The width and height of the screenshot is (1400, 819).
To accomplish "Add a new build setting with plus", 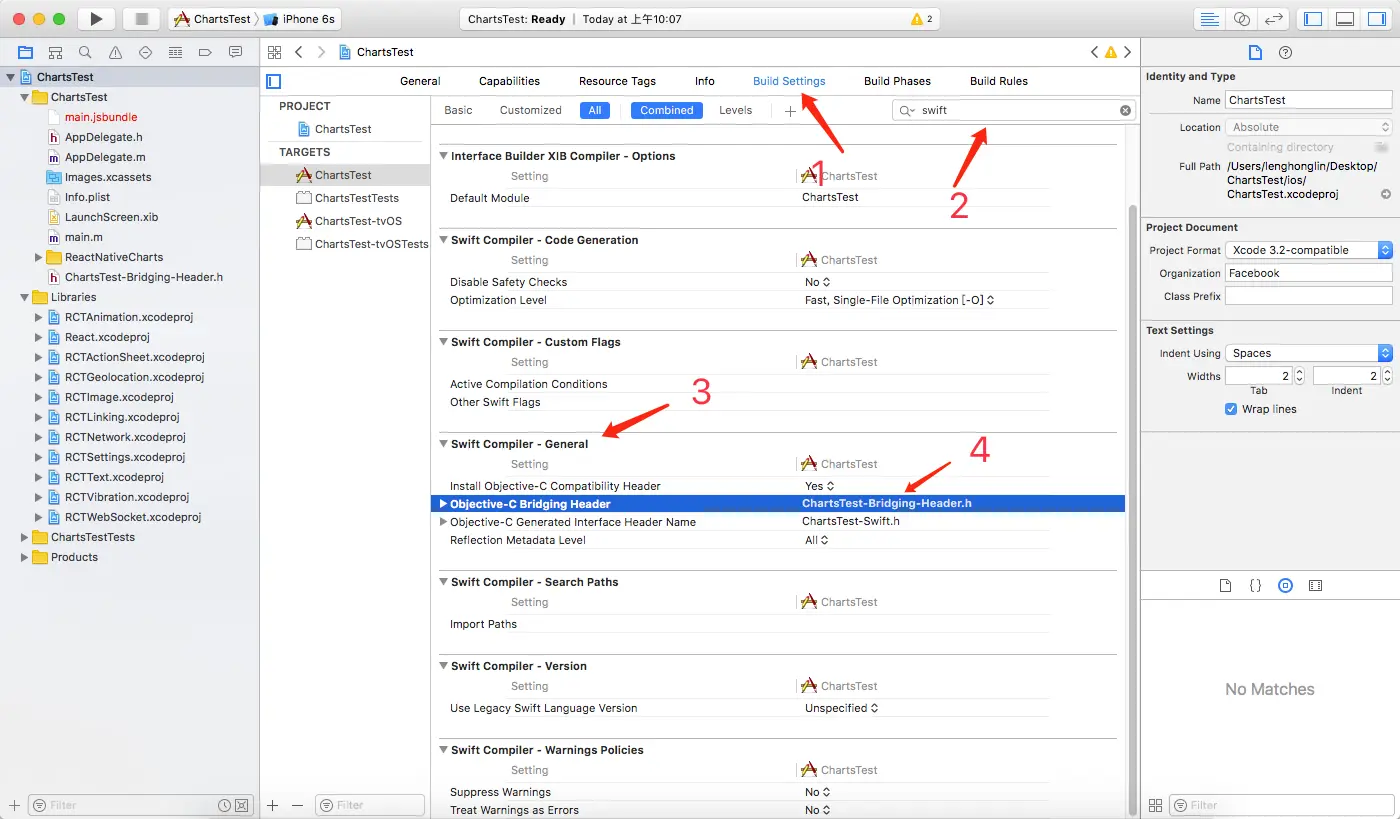I will (790, 111).
